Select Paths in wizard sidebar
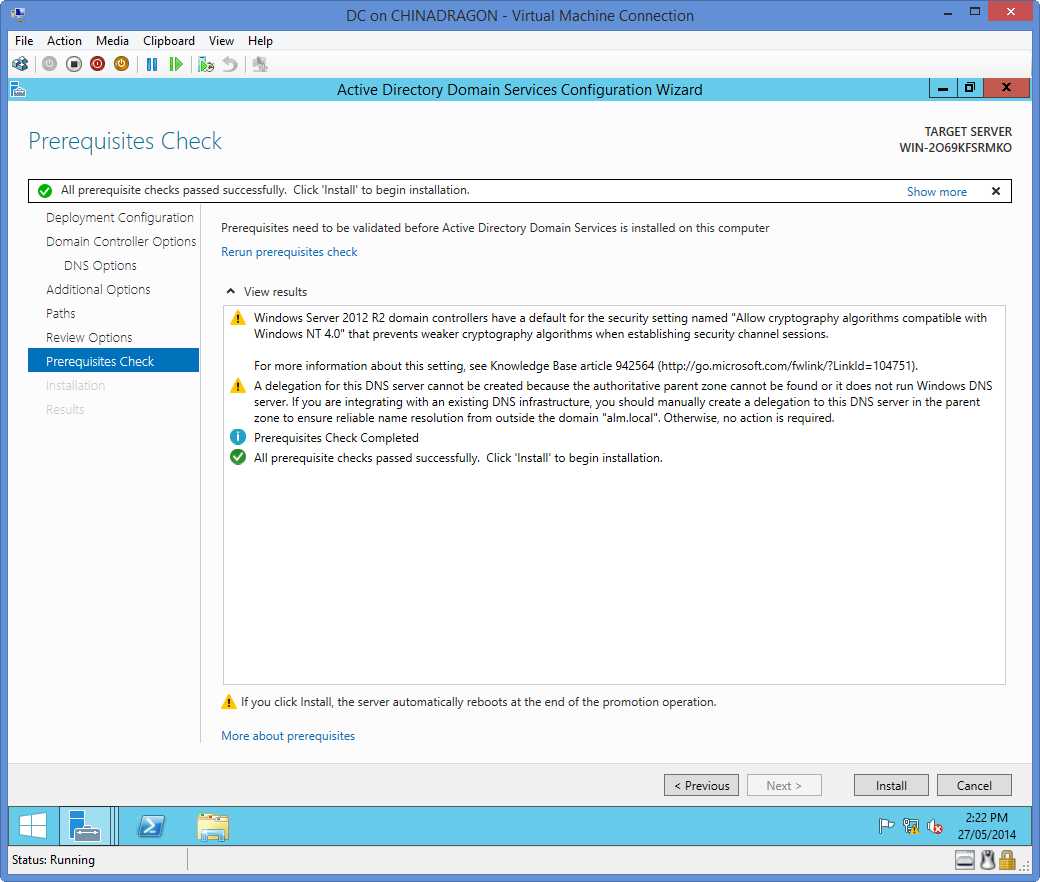This screenshot has width=1040, height=882. [x=60, y=313]
